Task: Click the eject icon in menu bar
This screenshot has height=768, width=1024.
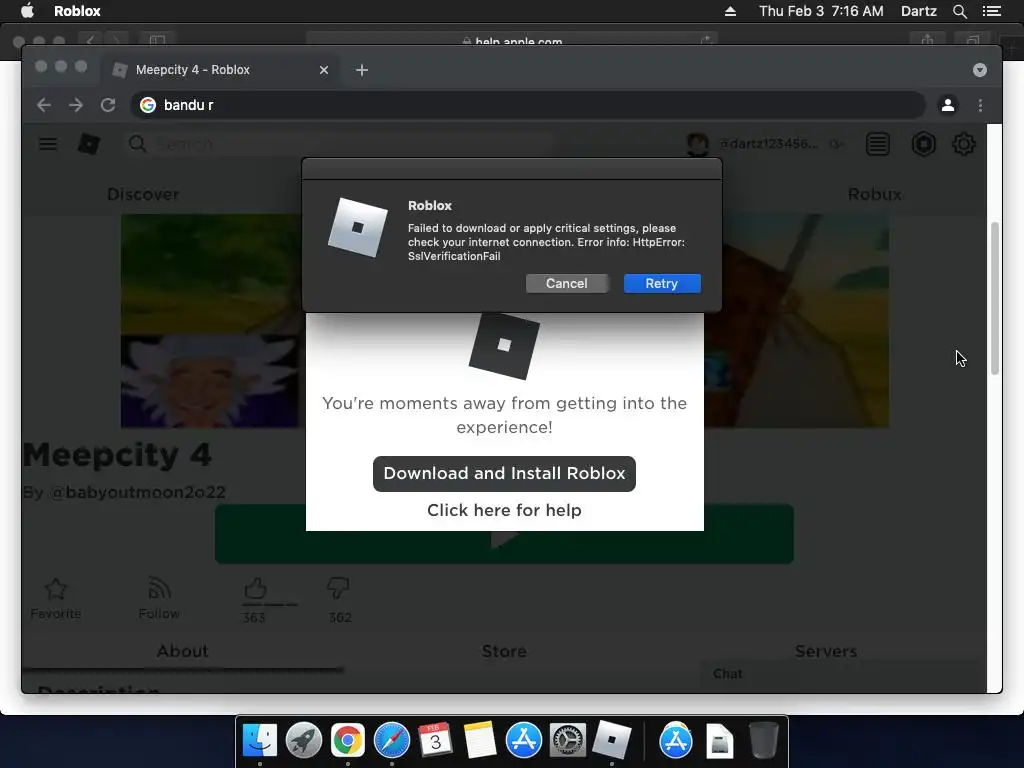Action: point(730,11)
